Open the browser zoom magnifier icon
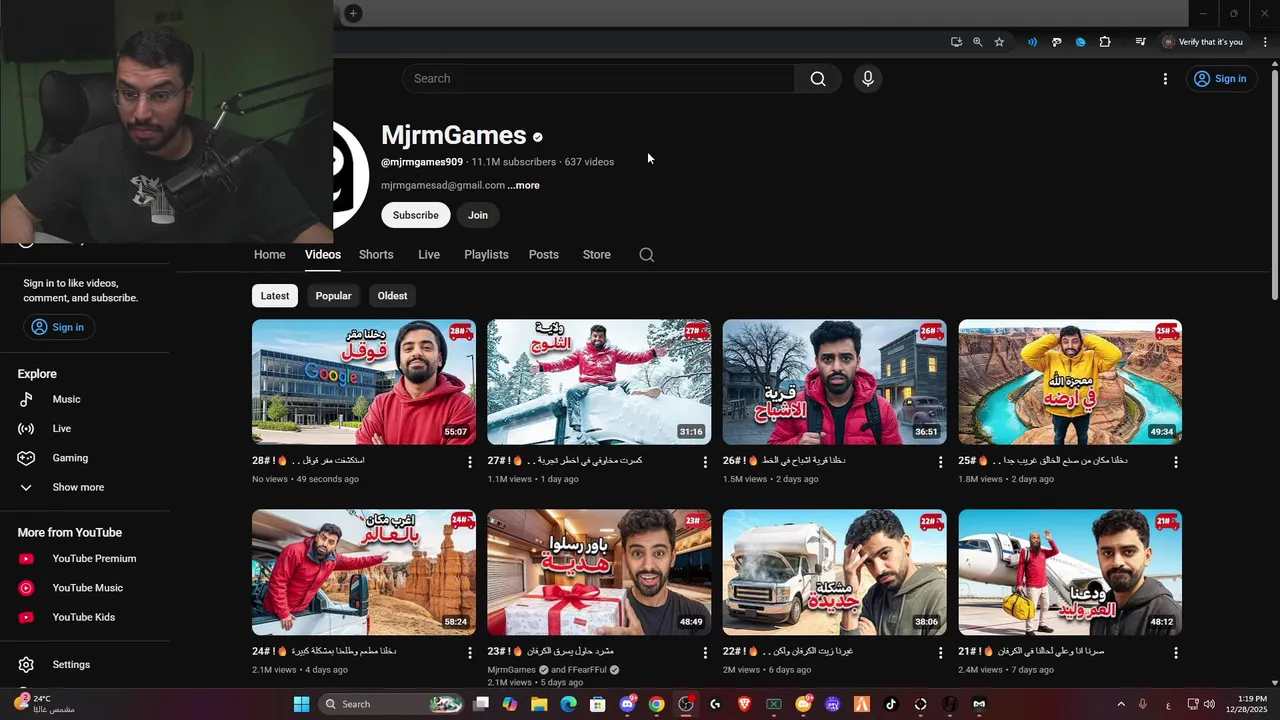 coord(977,42)
